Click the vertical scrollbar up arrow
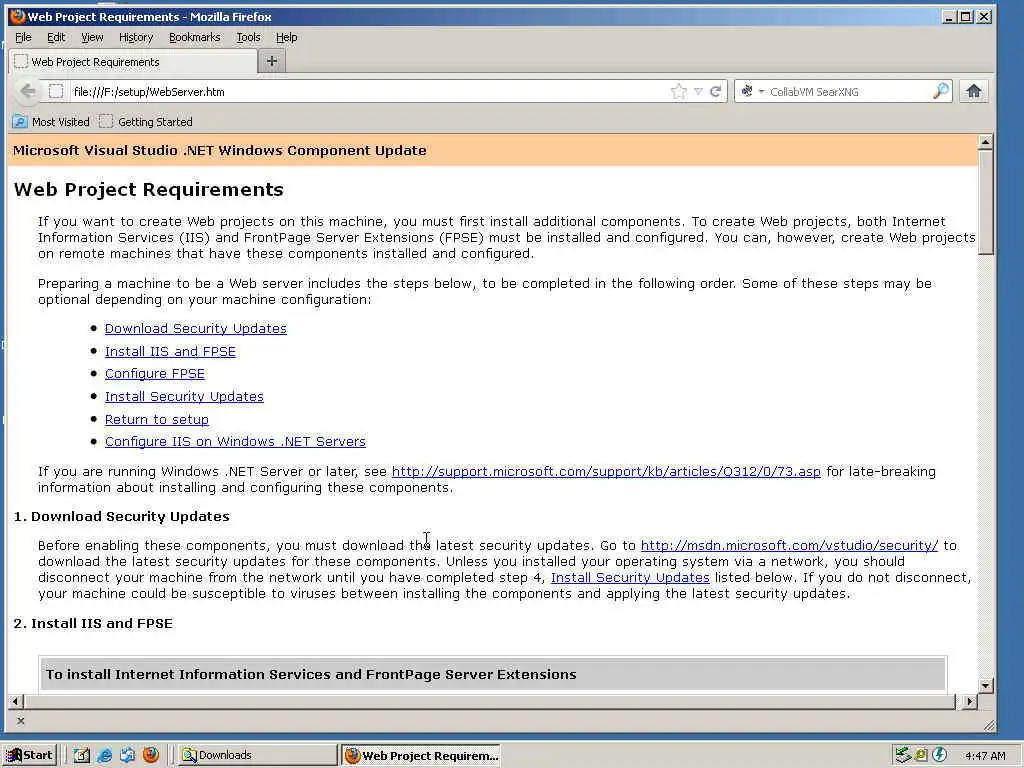 (985, 142)
